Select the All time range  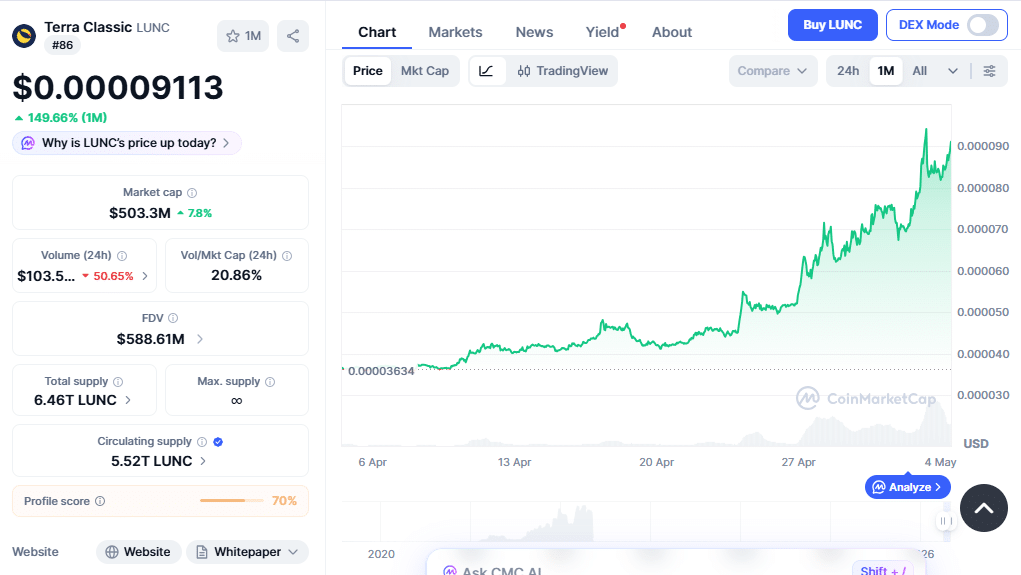click(919, 71)
